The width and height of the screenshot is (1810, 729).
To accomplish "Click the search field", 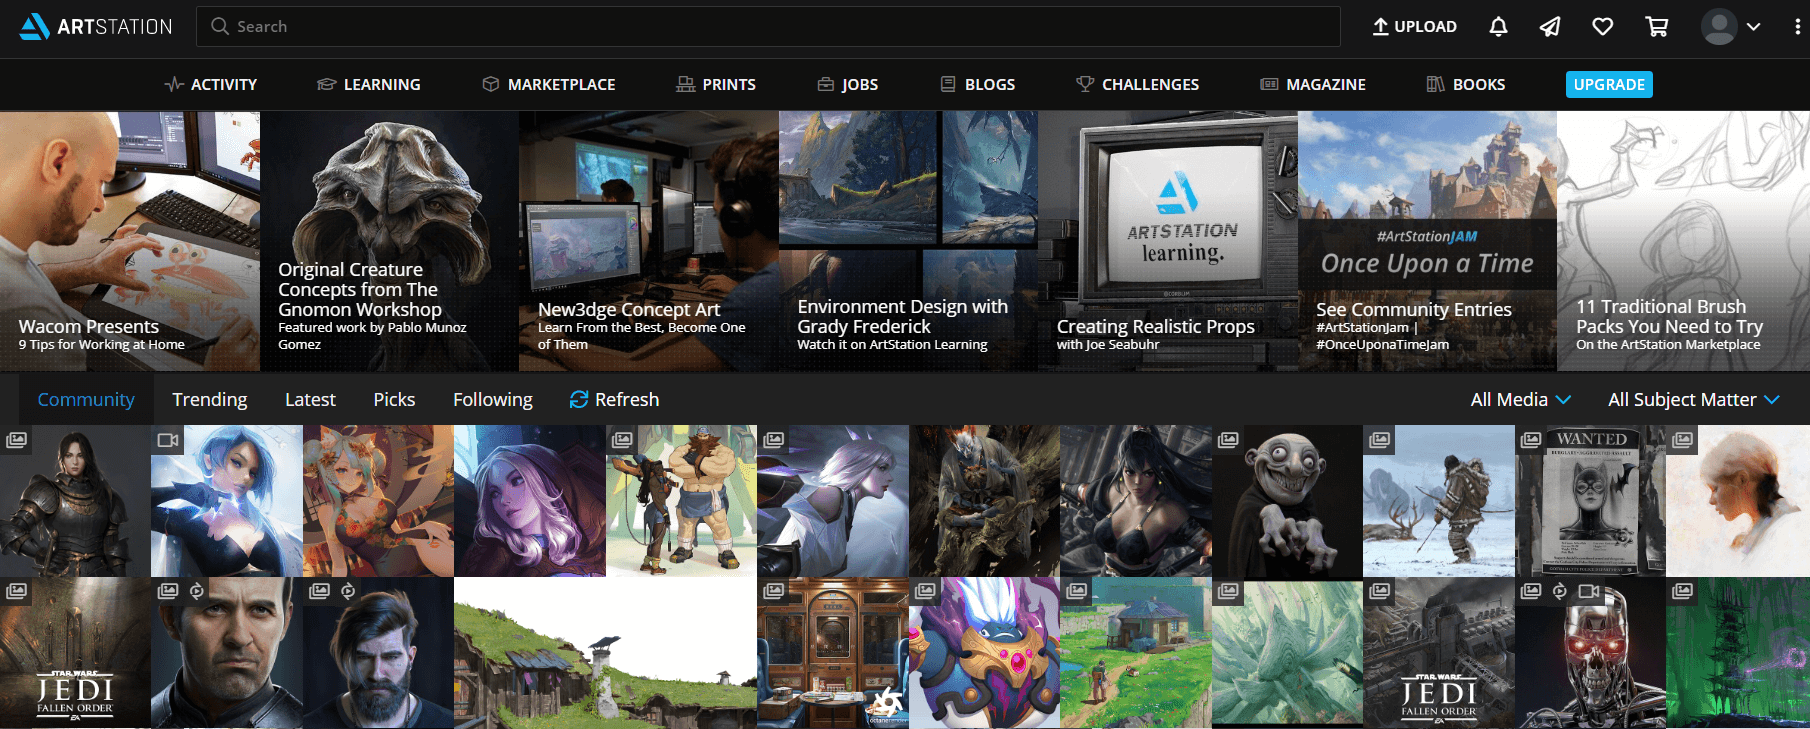I will click(x=768, y=27).
